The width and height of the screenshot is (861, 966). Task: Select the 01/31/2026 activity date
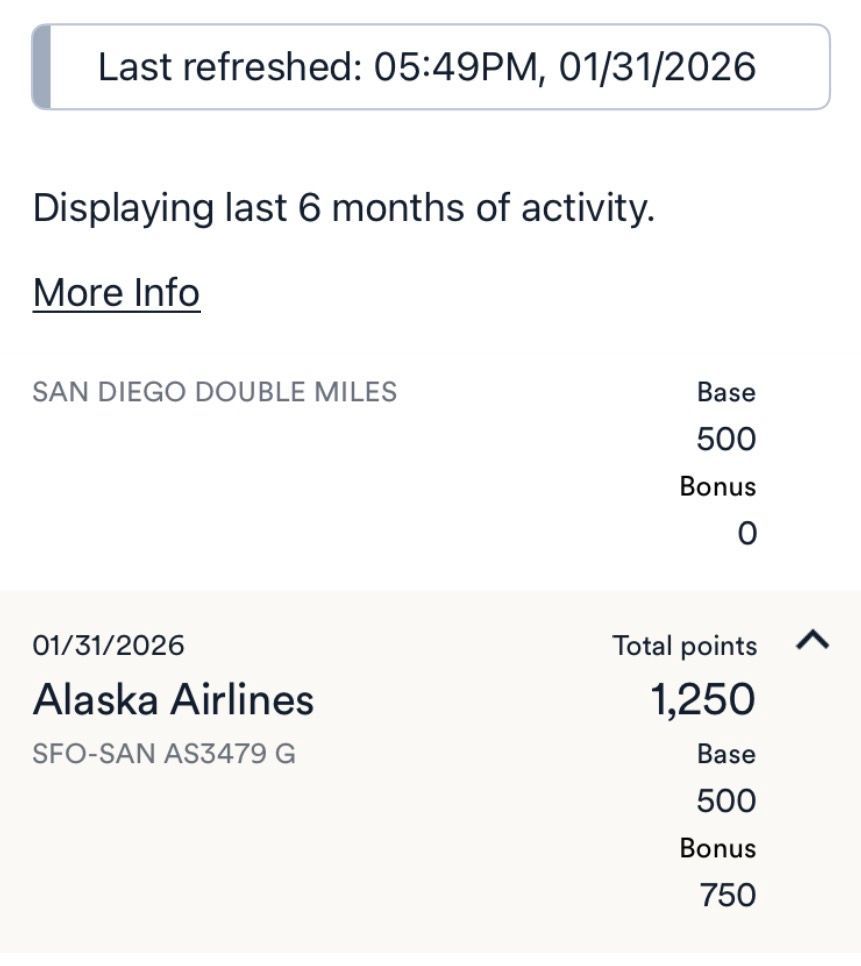tap(108, 646)
